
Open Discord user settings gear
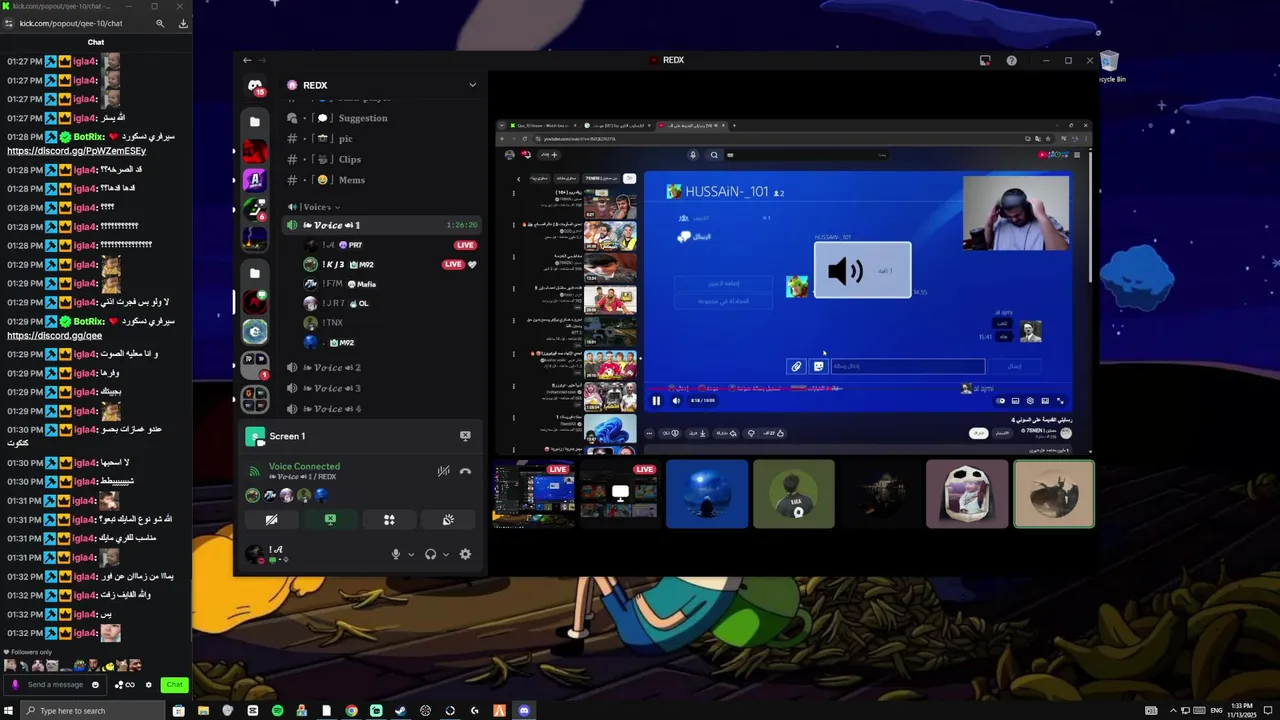465,554
